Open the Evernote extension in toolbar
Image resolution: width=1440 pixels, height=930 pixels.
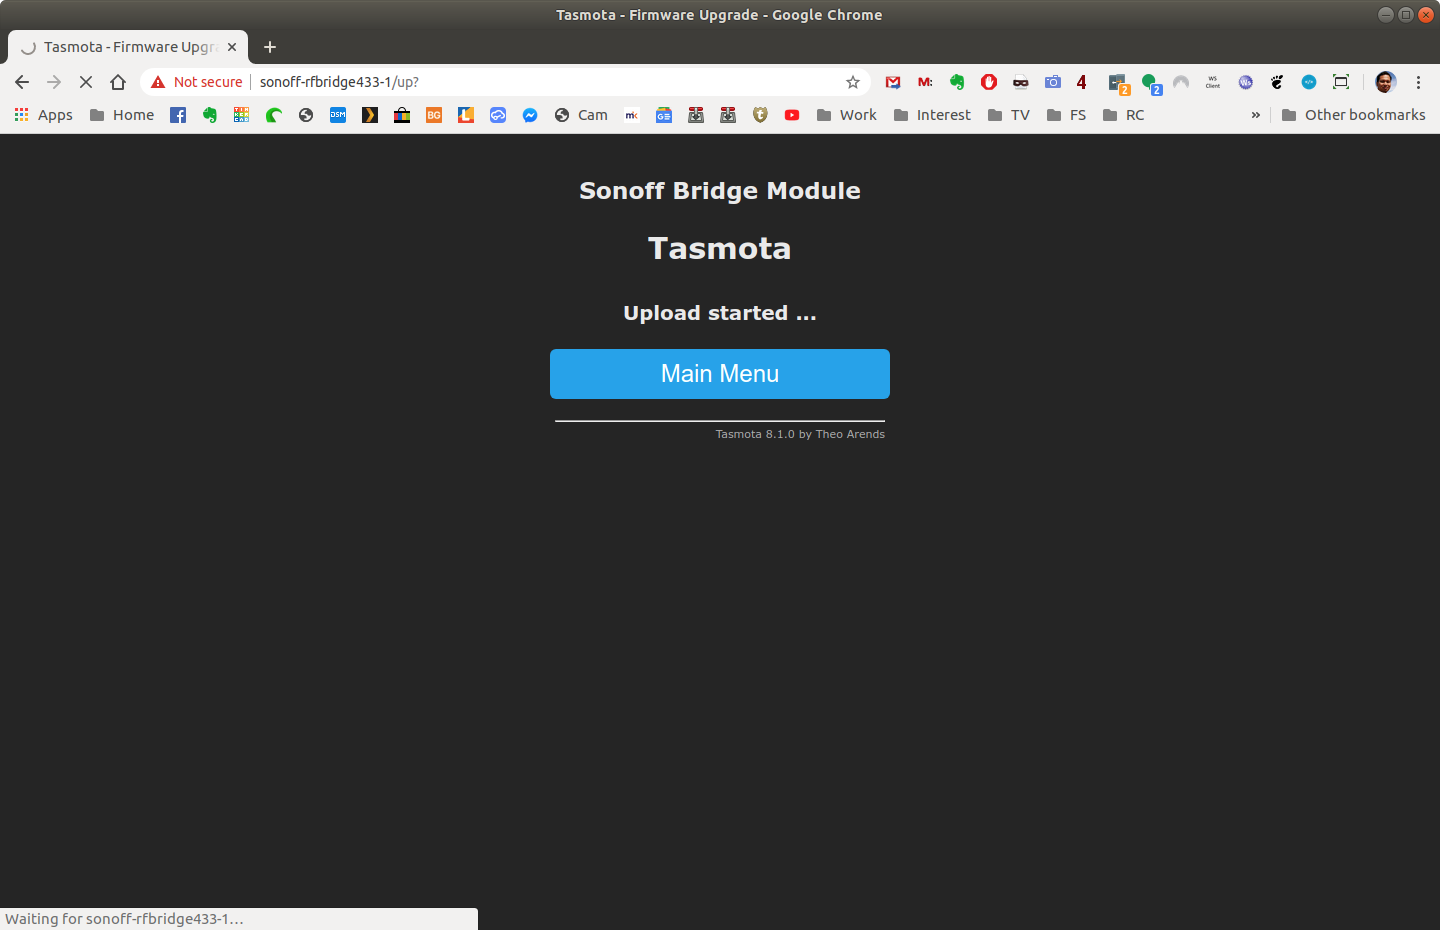[x=957, y=82]
